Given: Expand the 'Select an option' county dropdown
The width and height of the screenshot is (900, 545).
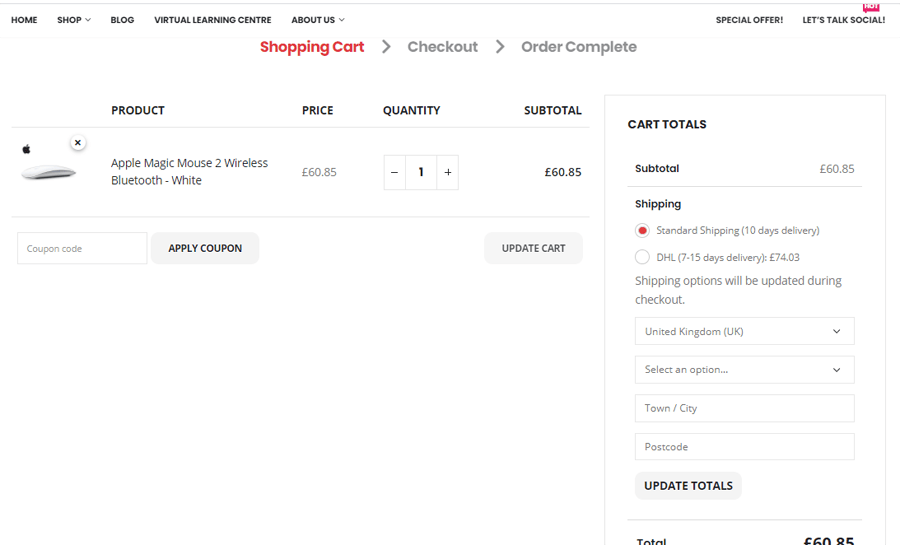Looking at the screenshot, I should pos(744,369).
